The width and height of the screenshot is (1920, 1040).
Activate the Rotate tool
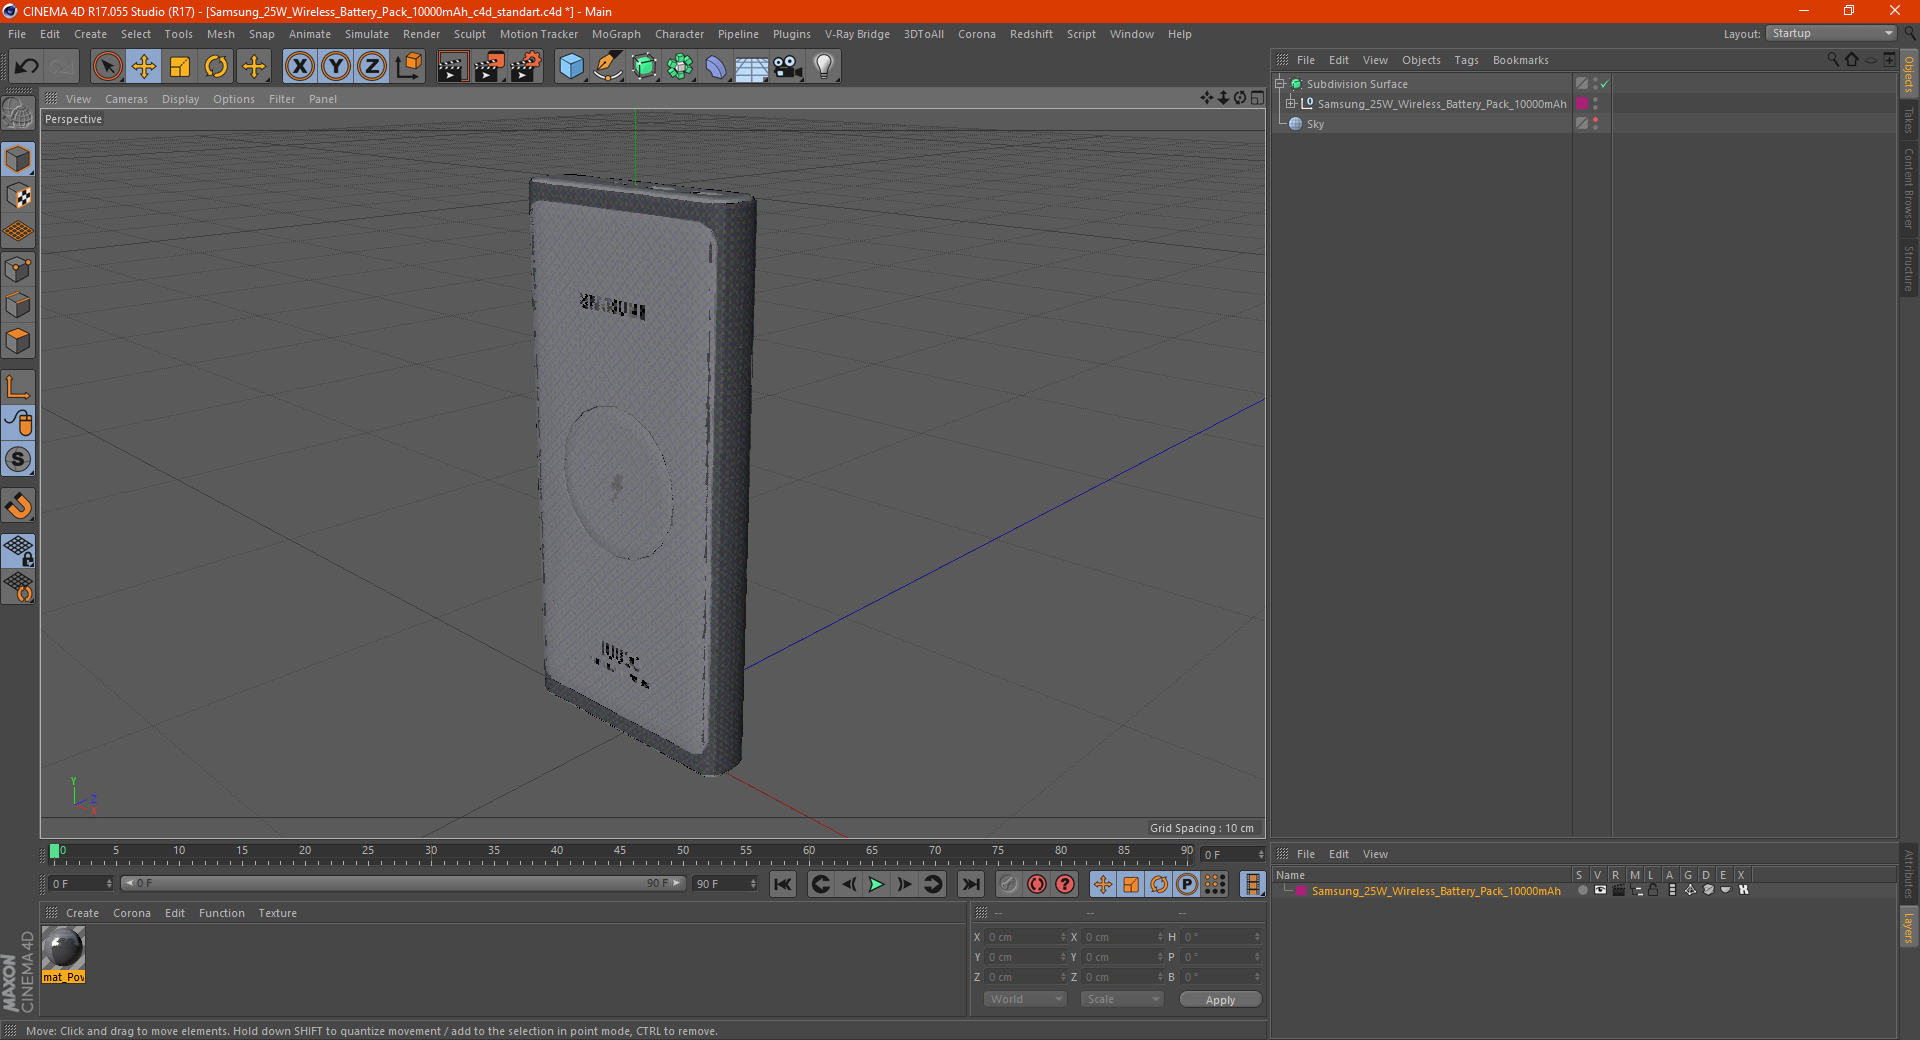coord(216,67)
